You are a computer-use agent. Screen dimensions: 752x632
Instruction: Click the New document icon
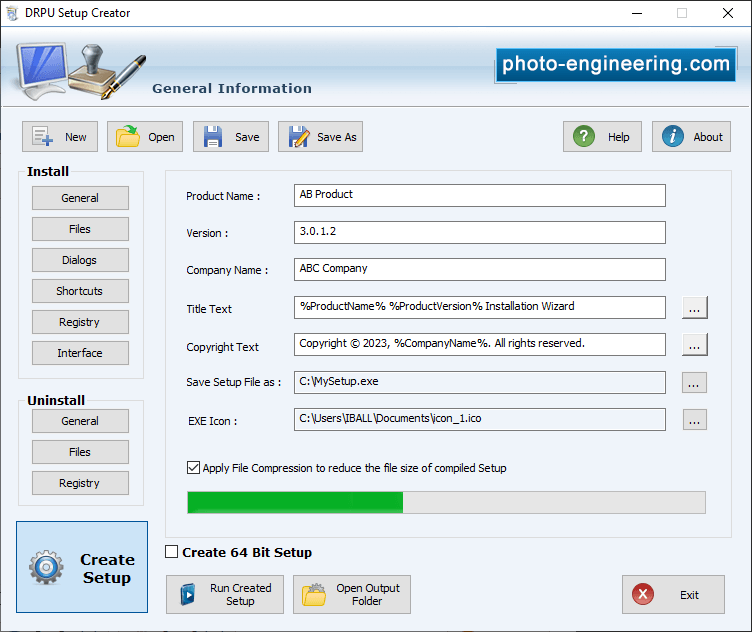pyautogui.click(x=43, y=137)
